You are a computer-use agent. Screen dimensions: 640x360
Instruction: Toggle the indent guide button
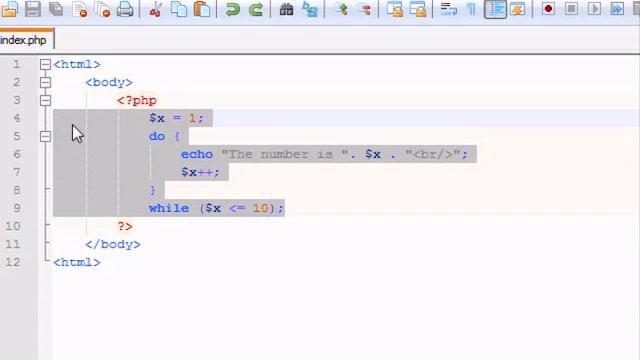495,9
